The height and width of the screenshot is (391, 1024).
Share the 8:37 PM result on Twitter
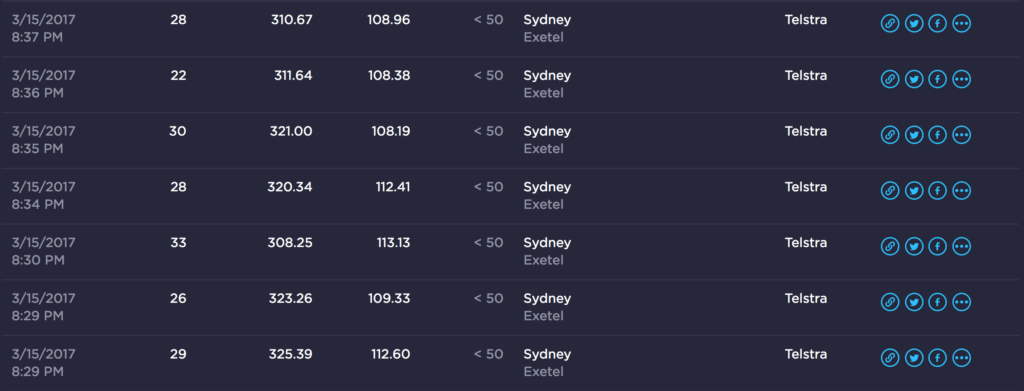tap(914, 23)
